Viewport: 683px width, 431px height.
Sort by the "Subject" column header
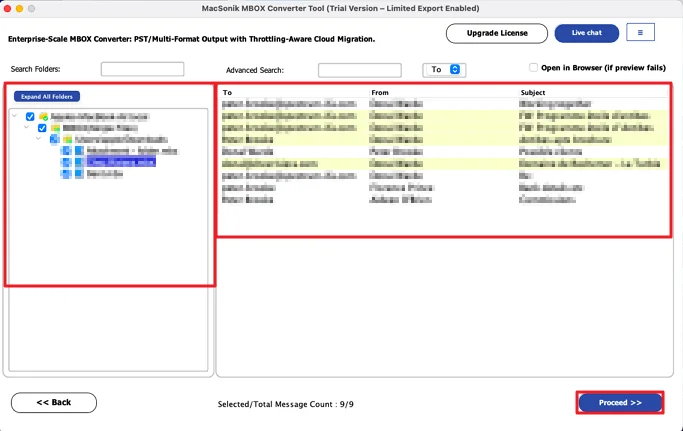pyautogui.click(x=533, y=92)
